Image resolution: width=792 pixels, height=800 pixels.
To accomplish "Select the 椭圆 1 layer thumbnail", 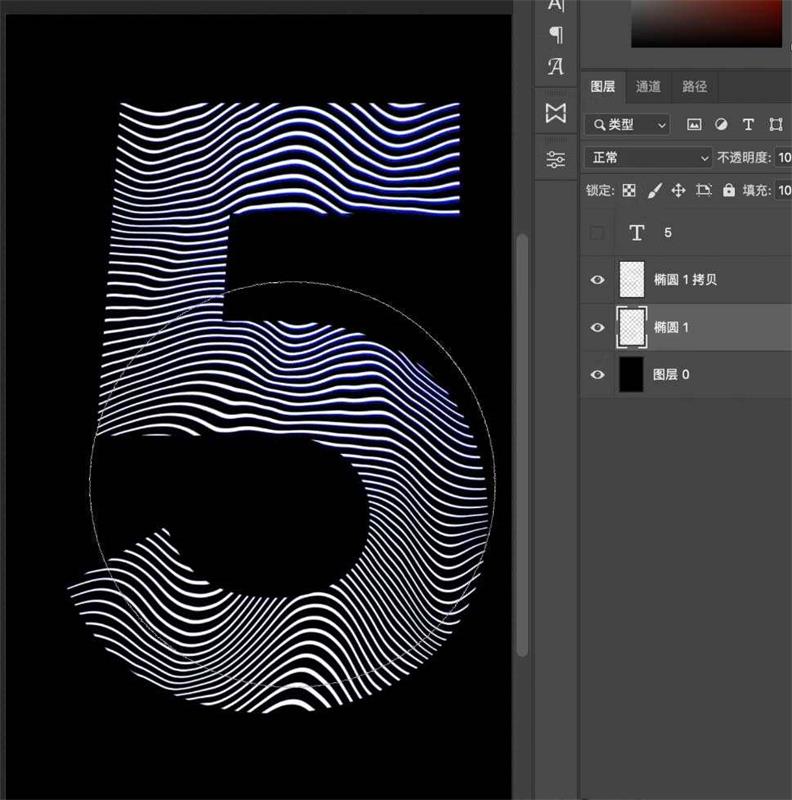I will click(x=632, y=327).
